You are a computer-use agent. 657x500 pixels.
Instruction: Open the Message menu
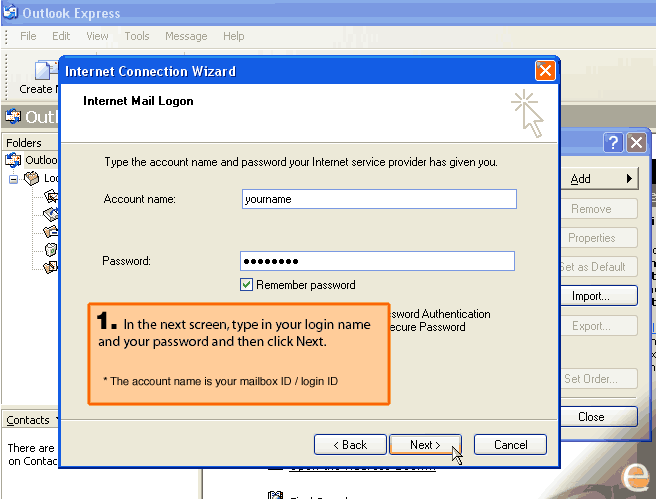(186, 36)
